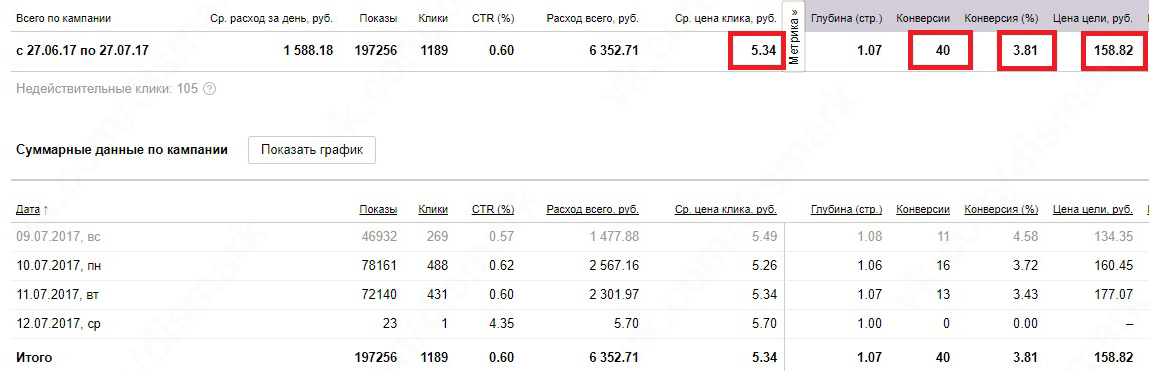Sort daily table by underlined Ср. цена клика link
This screenshot has height=371, width=1154.
click(x=726, y=210)
